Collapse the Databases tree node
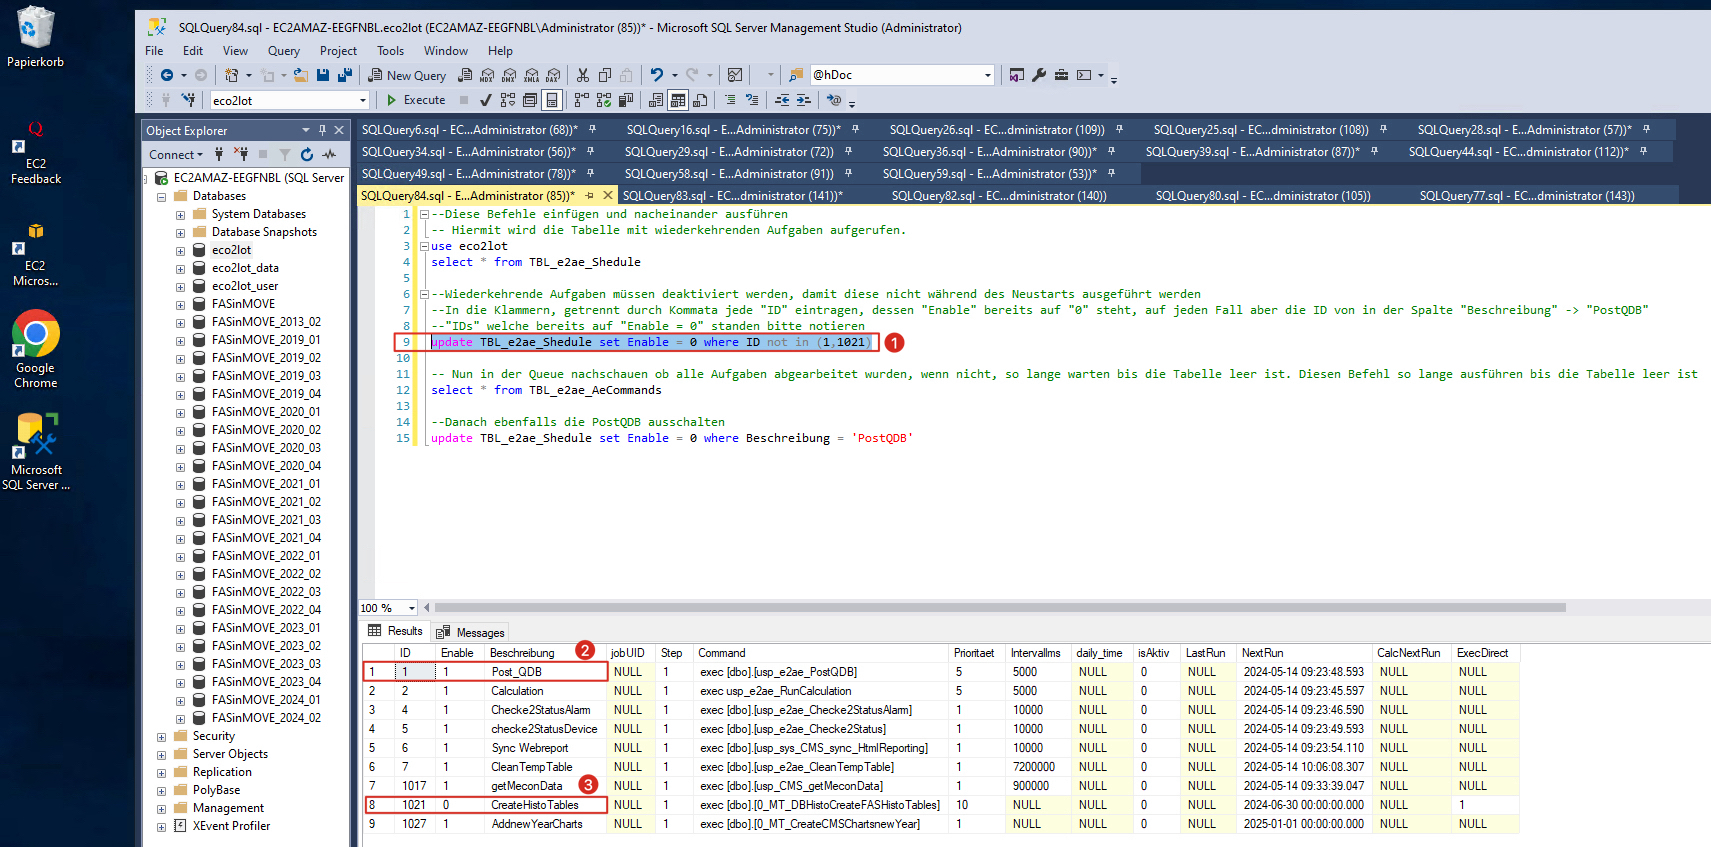Screen dimensions: 1711x847 [x=162, y=197]
